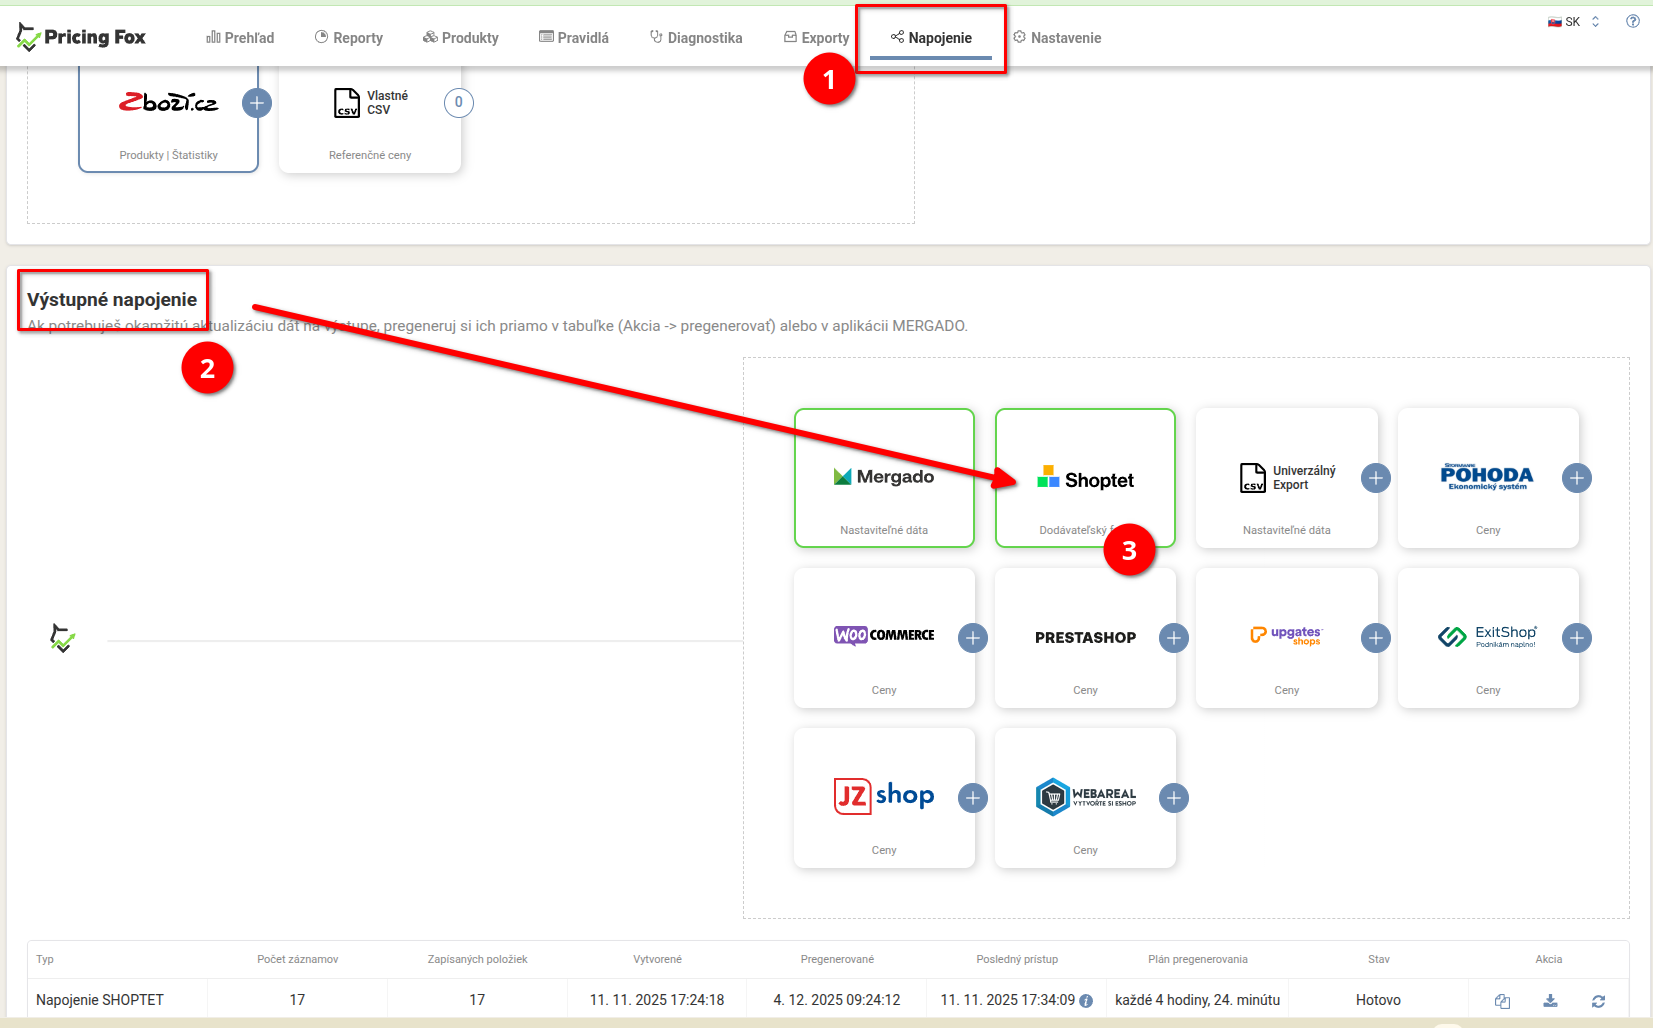The width and height of the screenshot is (1653, 1028).
Task: Open the SK language dropdown
Action: (1573, 22)
